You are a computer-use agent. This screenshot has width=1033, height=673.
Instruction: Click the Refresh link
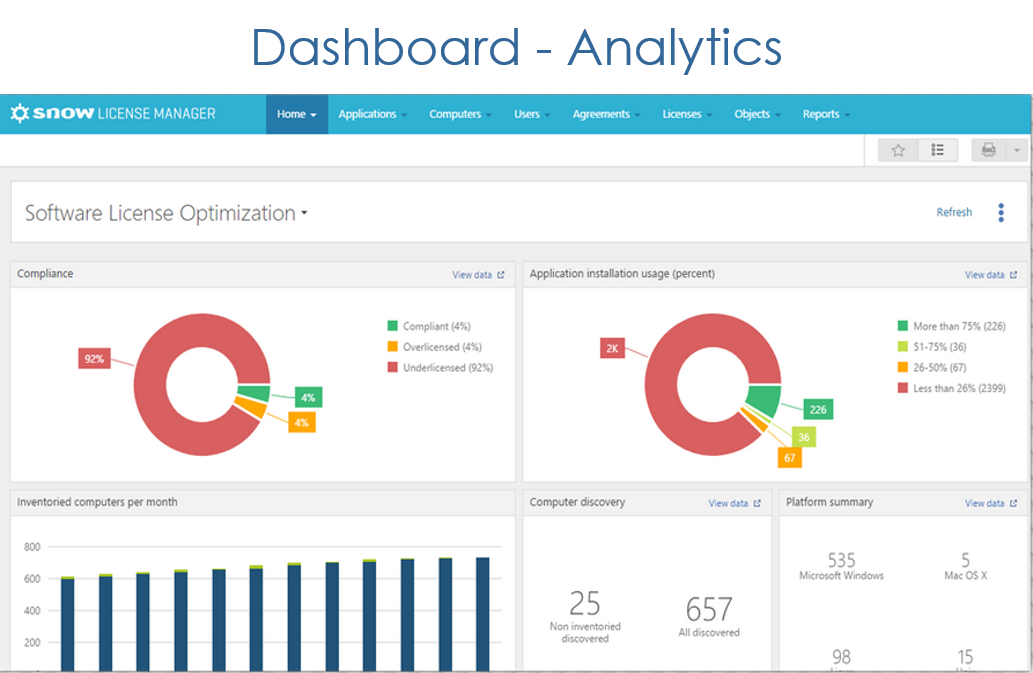(x=954, y=212)
